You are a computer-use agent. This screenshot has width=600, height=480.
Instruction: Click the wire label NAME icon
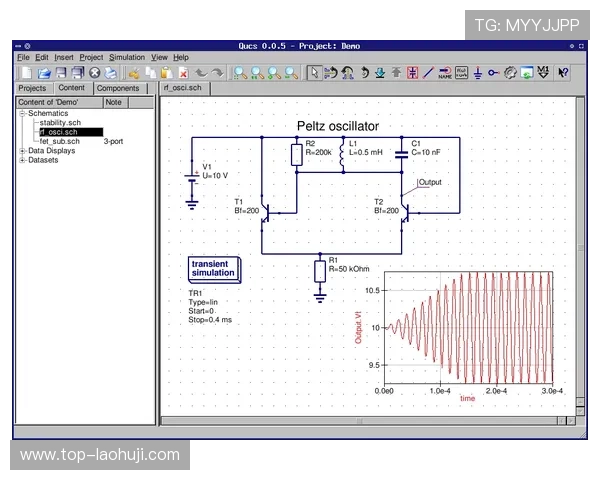[445, 73]
